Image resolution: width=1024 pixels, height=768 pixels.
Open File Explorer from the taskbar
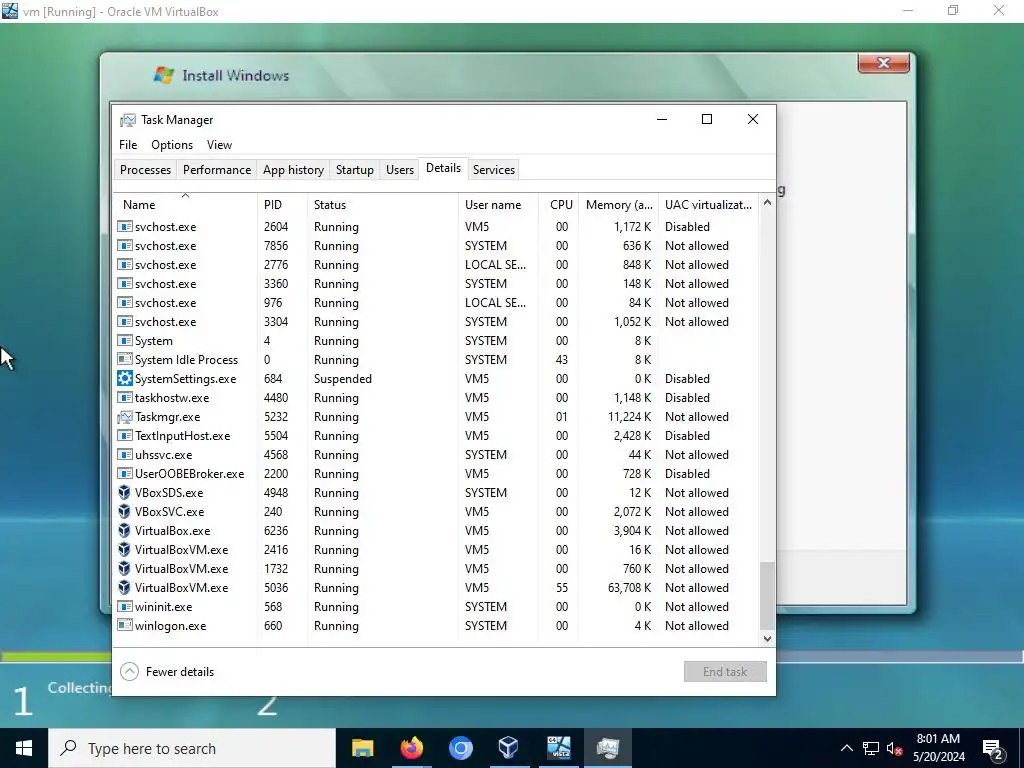coord(362,748)
